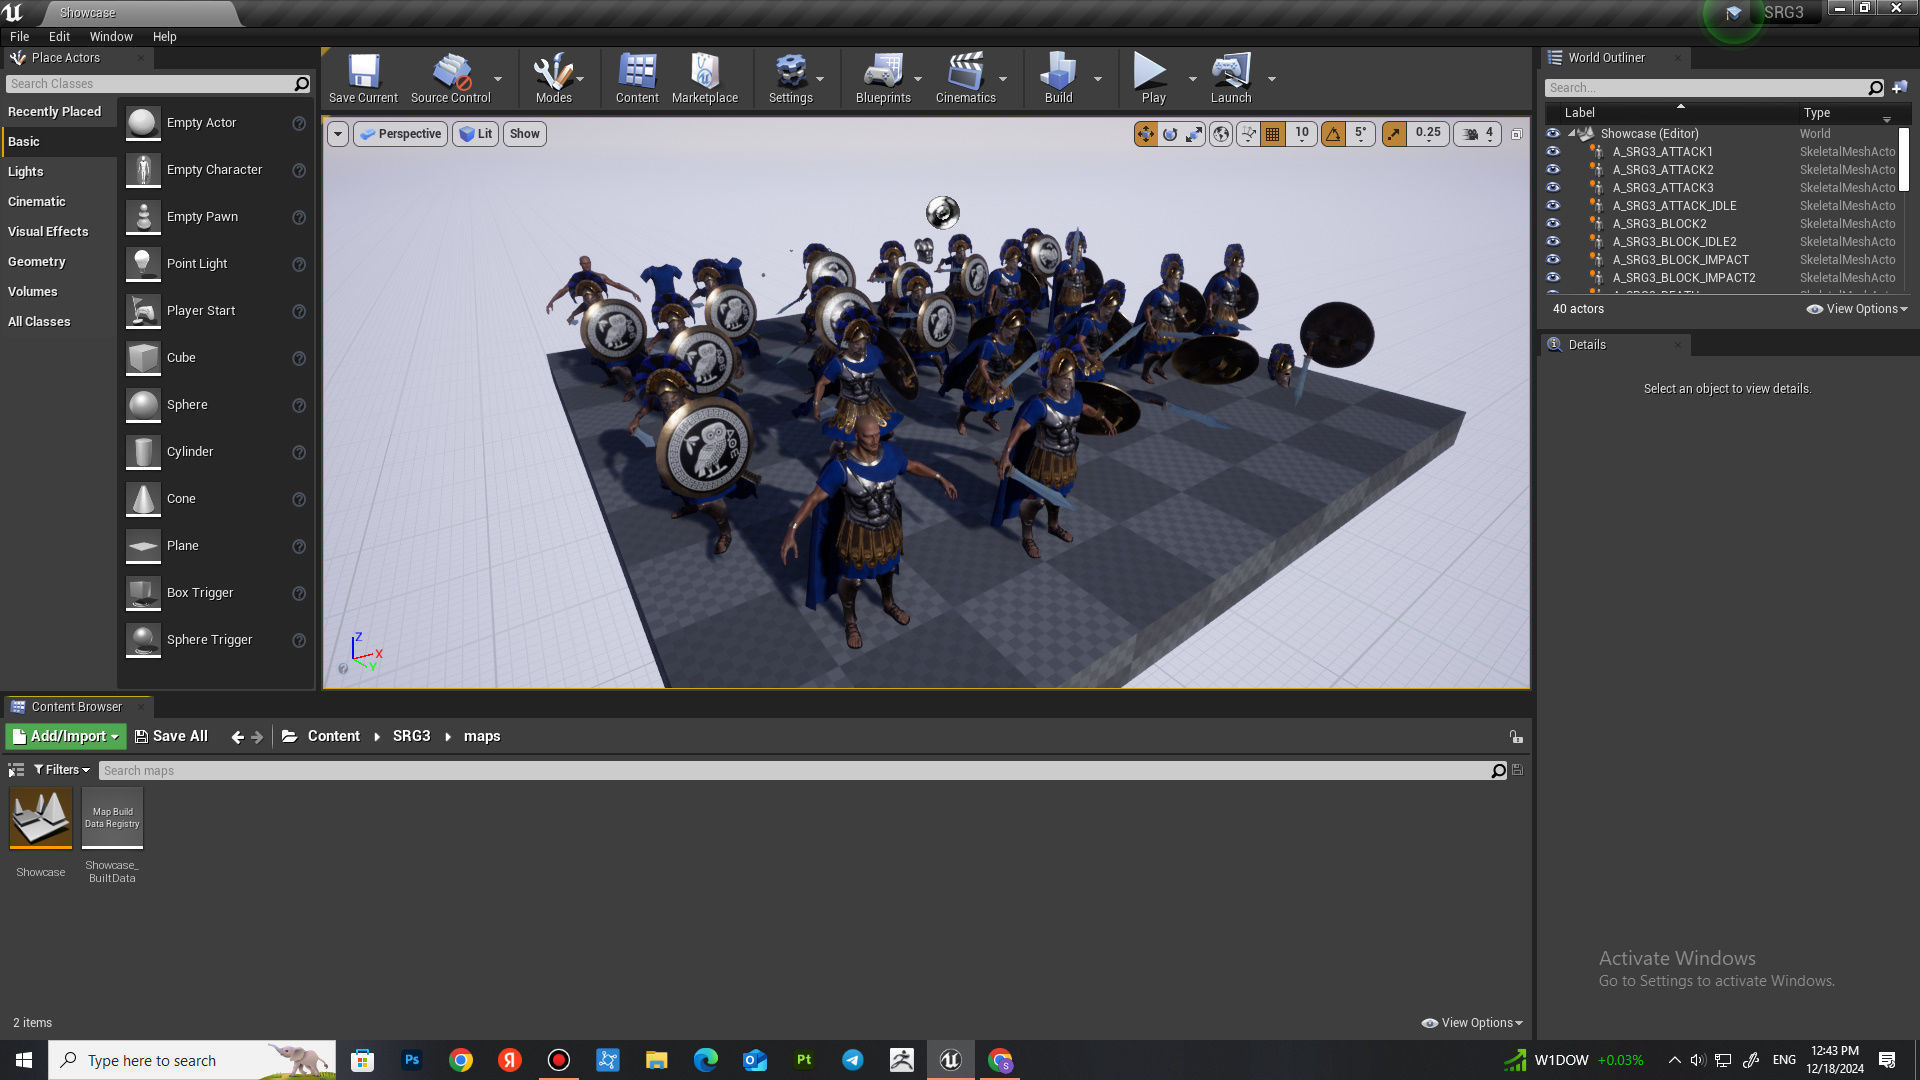Click the Modes tool icon

click(553, 78)
